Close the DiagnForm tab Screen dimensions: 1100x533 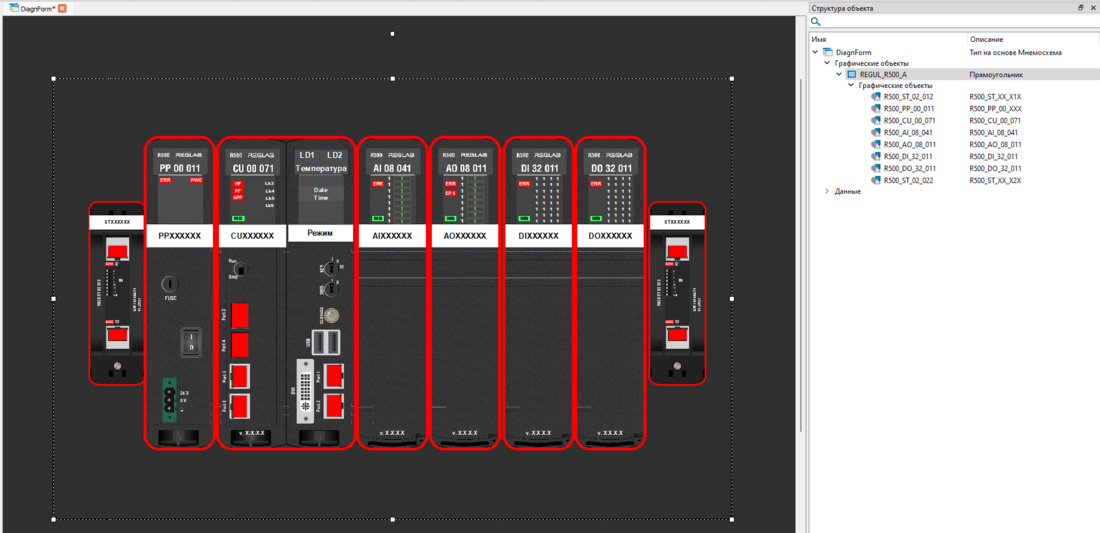(62, 8)
